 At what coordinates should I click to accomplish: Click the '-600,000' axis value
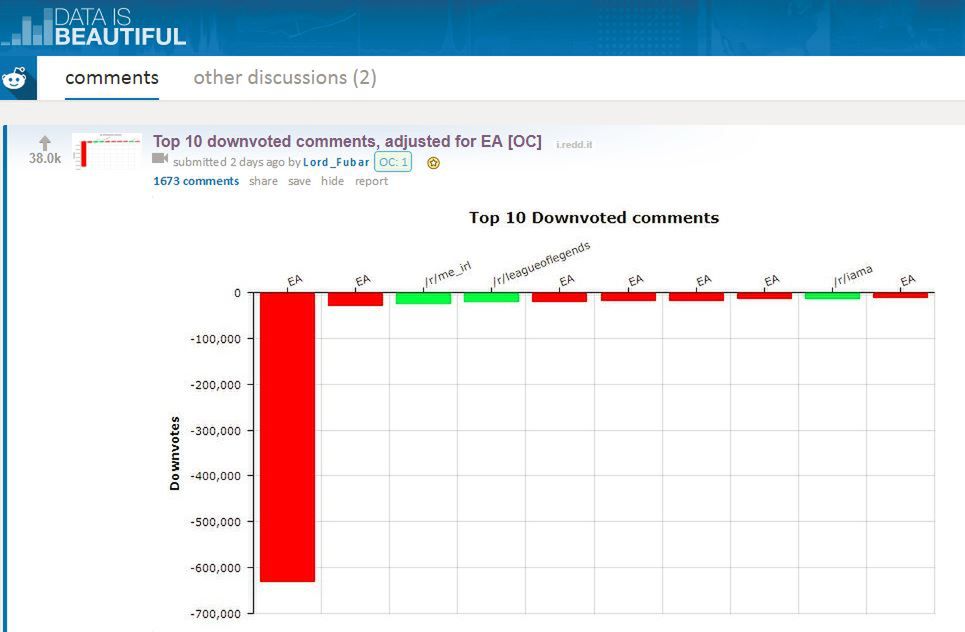pyautogui.click(x=215, y=568)
